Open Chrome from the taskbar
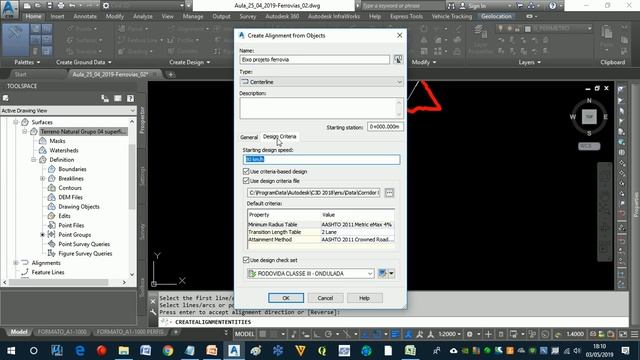 [168, 351]
